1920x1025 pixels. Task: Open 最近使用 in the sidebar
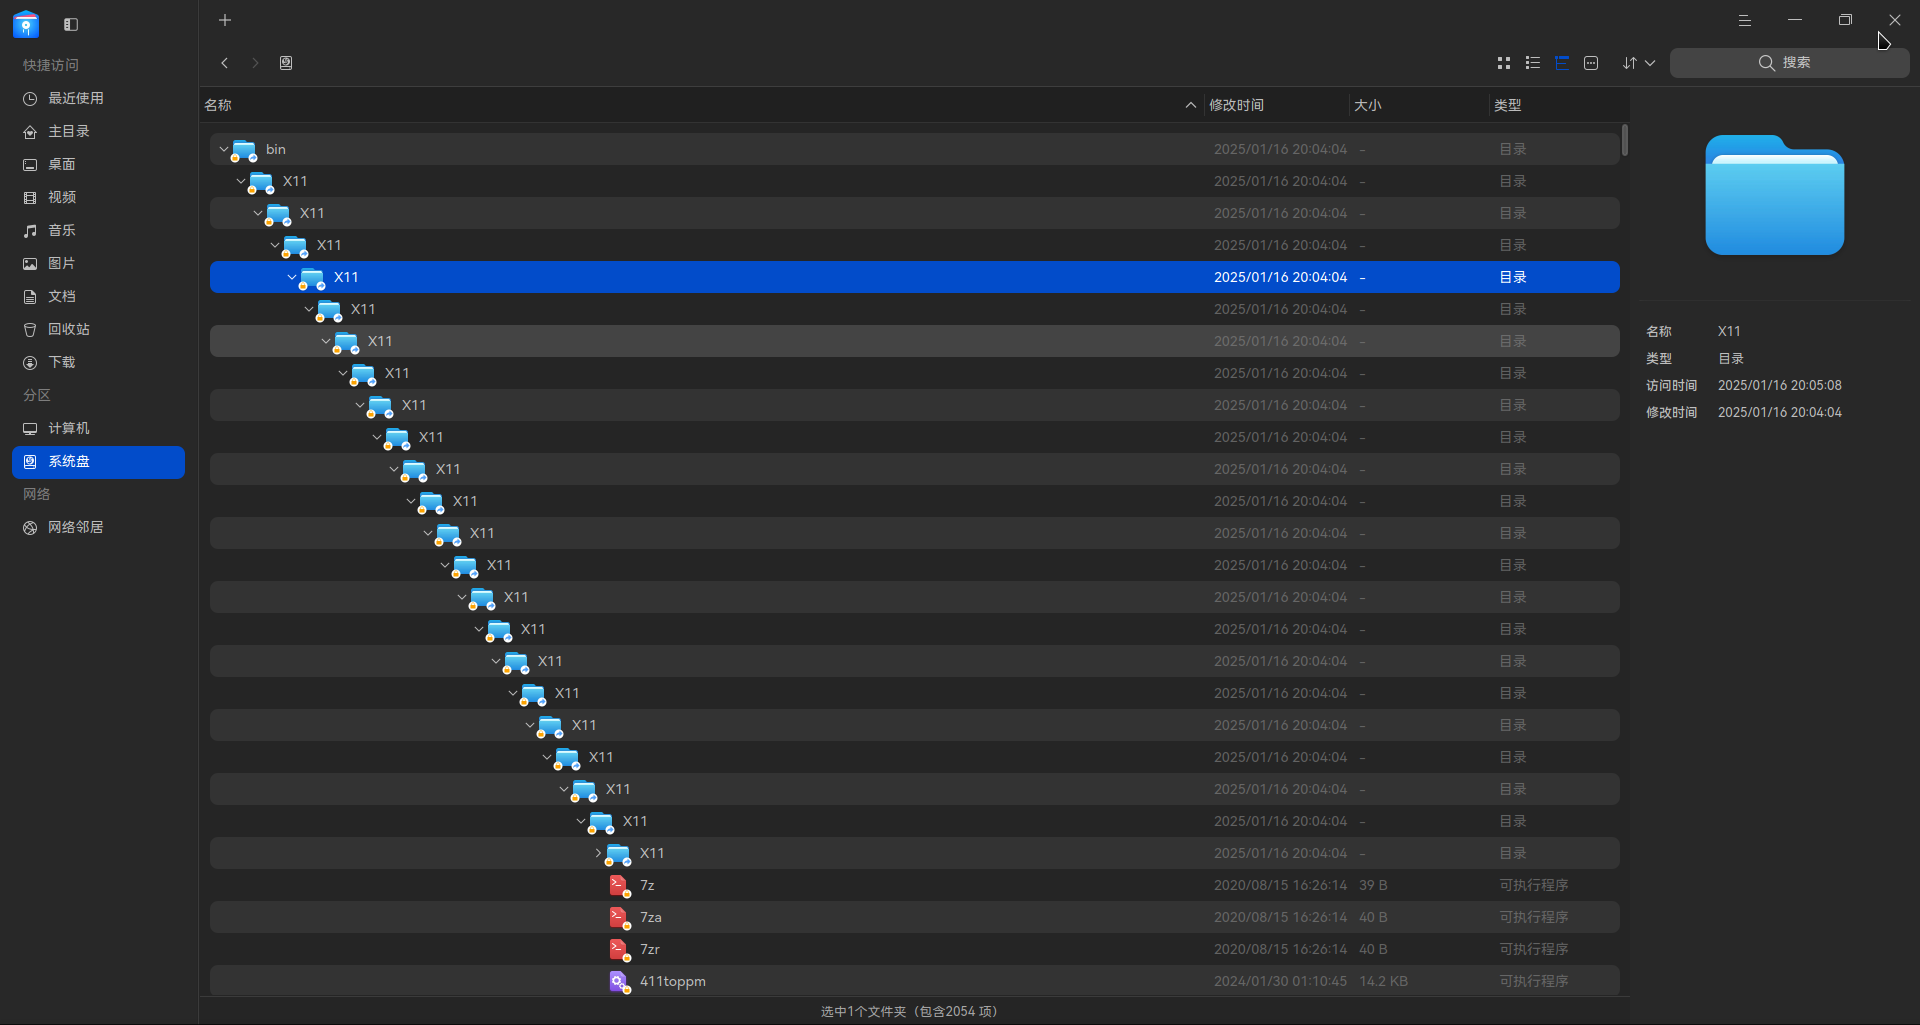pyautogui.click(x=98, y=98)
